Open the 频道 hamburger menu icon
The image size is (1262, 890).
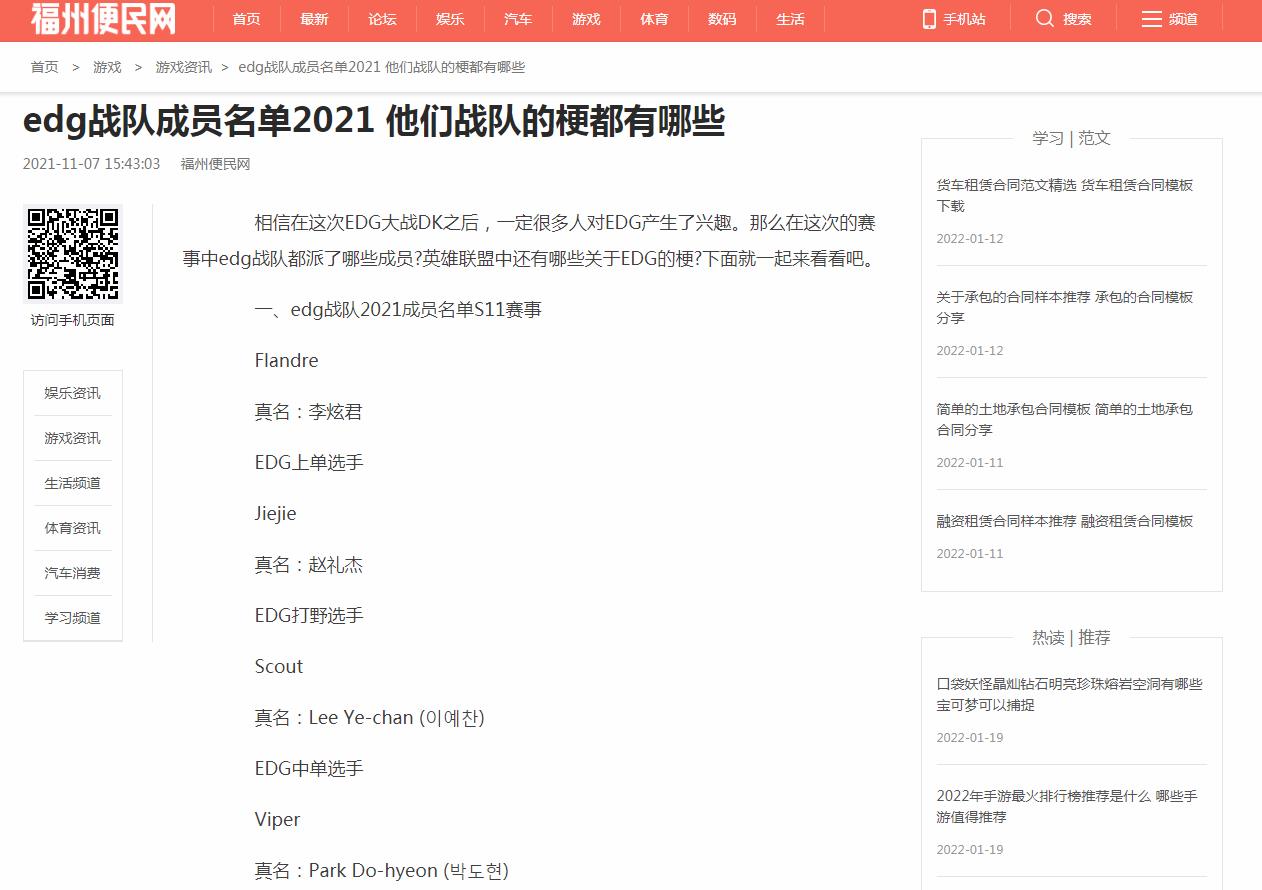click(1152, 19)
